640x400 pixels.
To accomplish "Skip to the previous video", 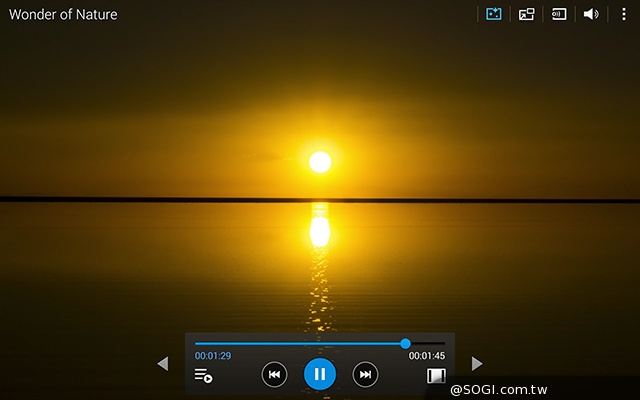I will [x=274, y=375].
